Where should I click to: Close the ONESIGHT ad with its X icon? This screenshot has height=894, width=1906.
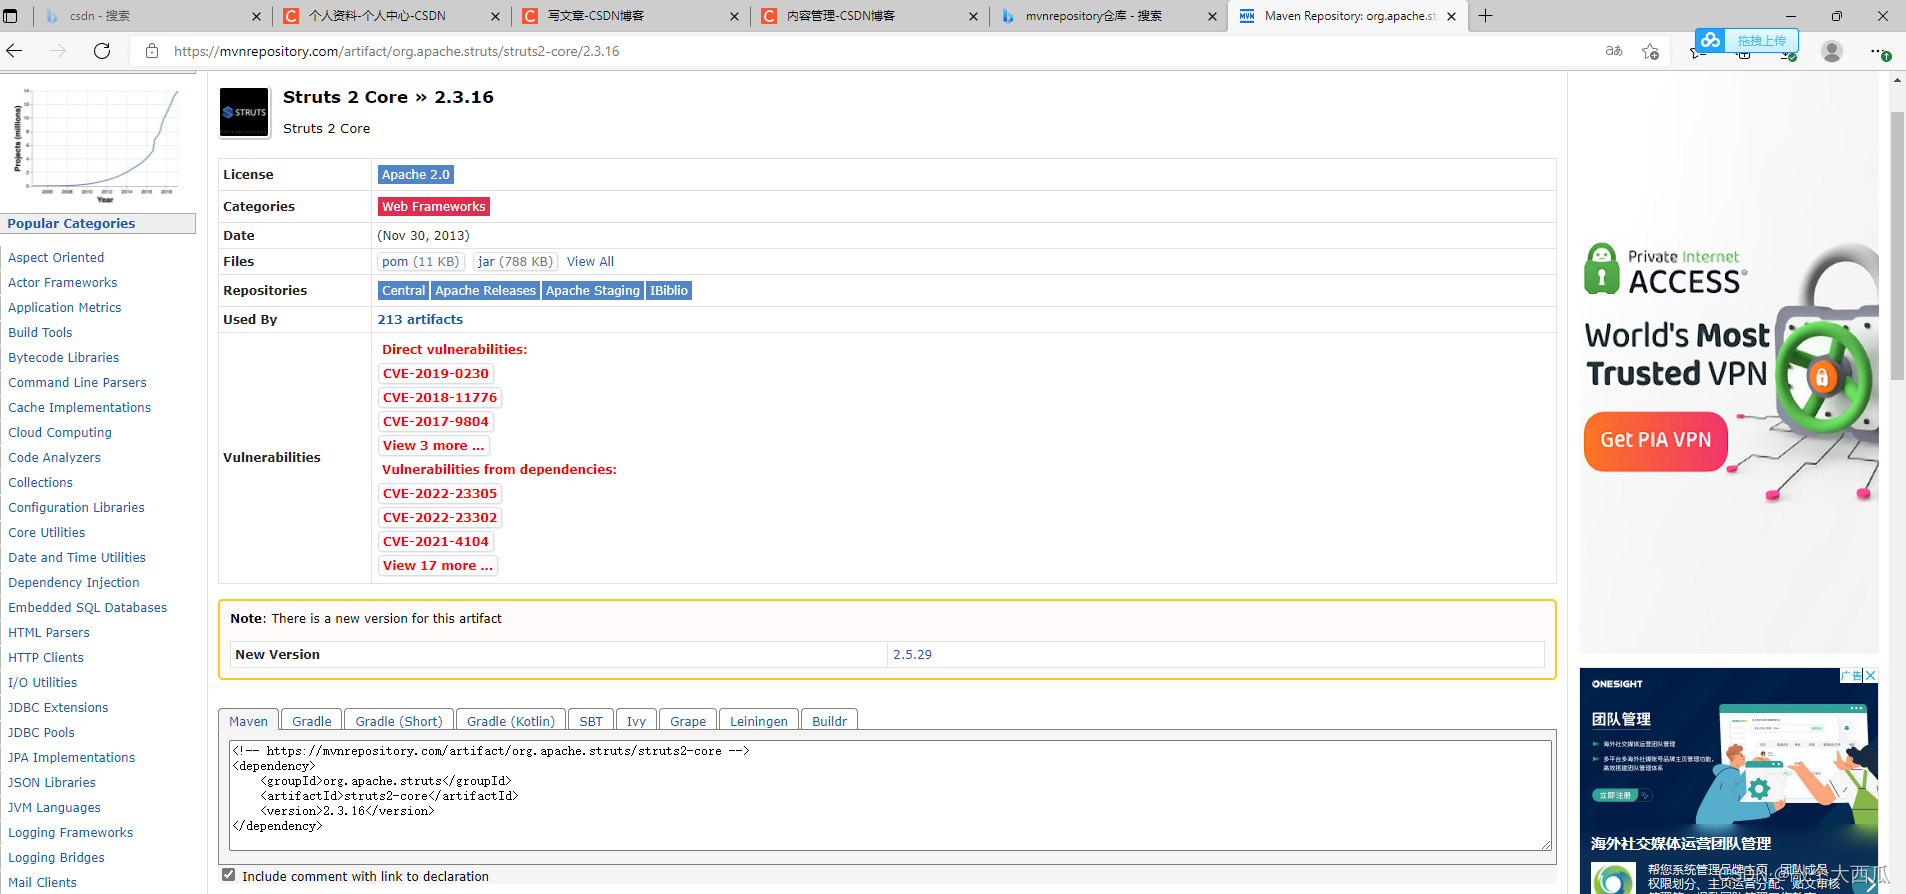click(1870, 675)
